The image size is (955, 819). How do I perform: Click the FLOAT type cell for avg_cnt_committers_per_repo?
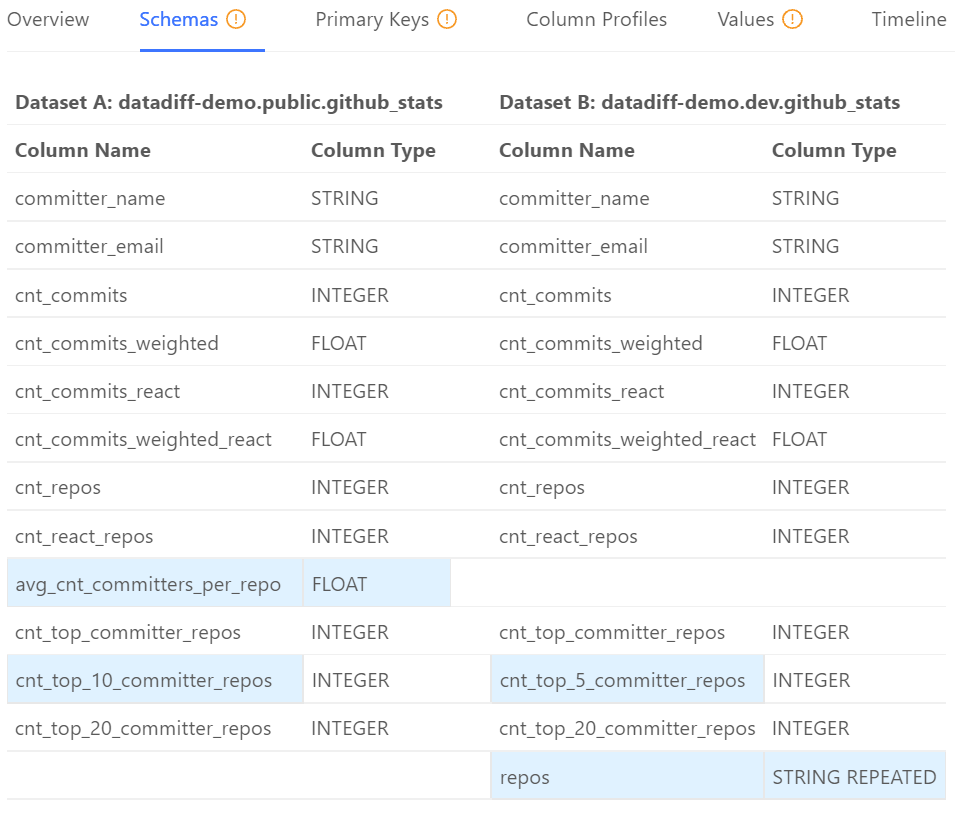coord(338,582)
